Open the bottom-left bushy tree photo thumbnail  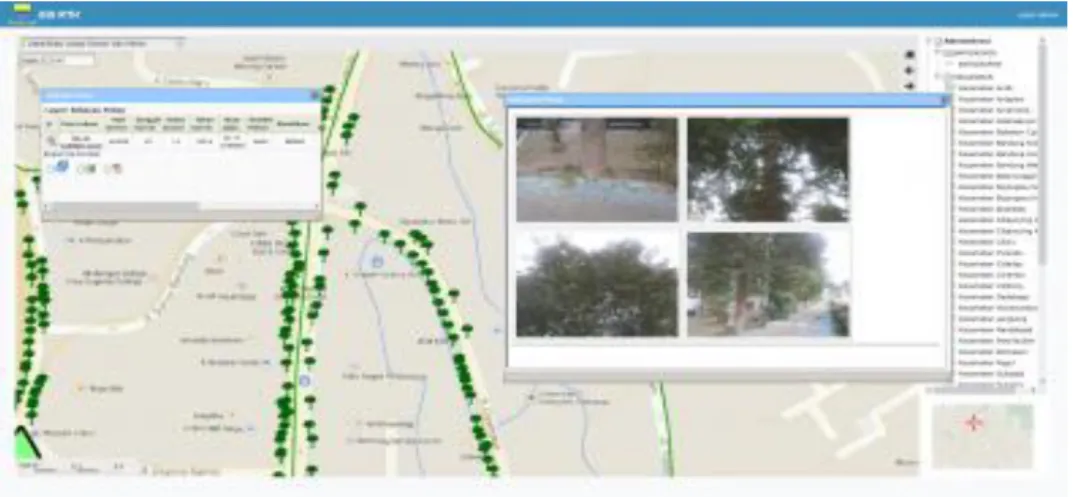point(597,285)
